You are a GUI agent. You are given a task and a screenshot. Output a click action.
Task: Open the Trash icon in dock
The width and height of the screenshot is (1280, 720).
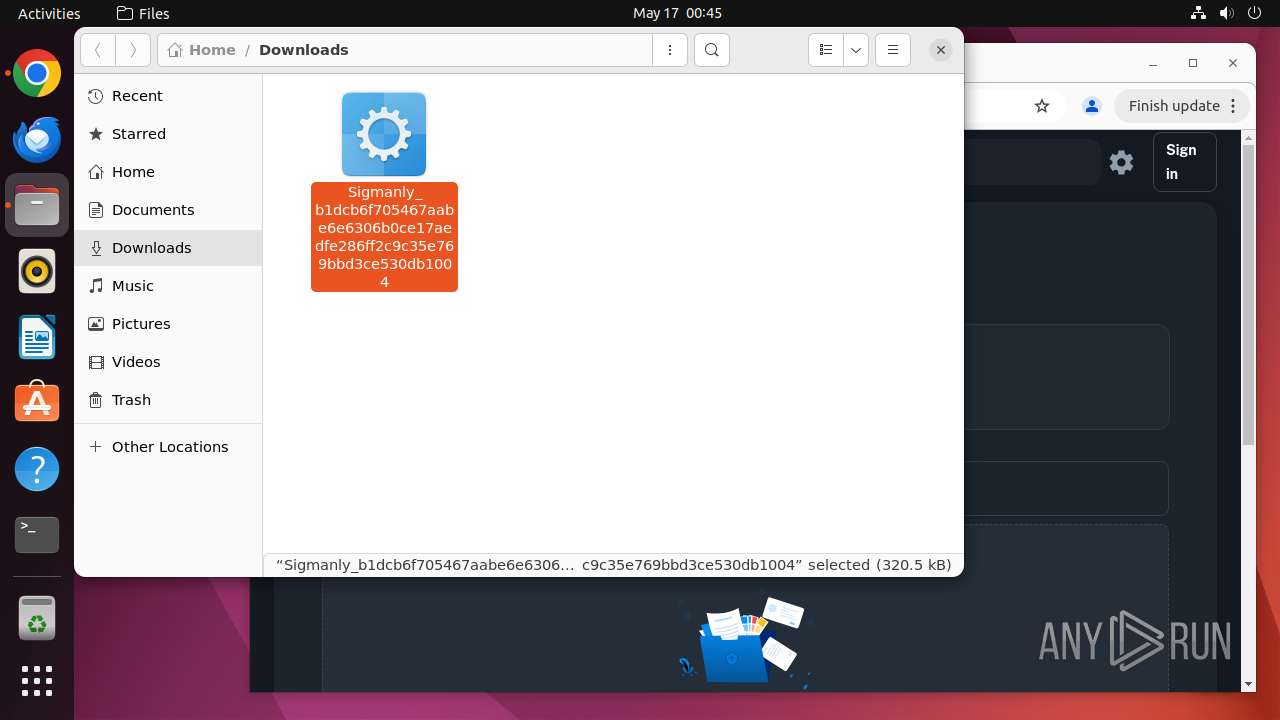point(37,619)
